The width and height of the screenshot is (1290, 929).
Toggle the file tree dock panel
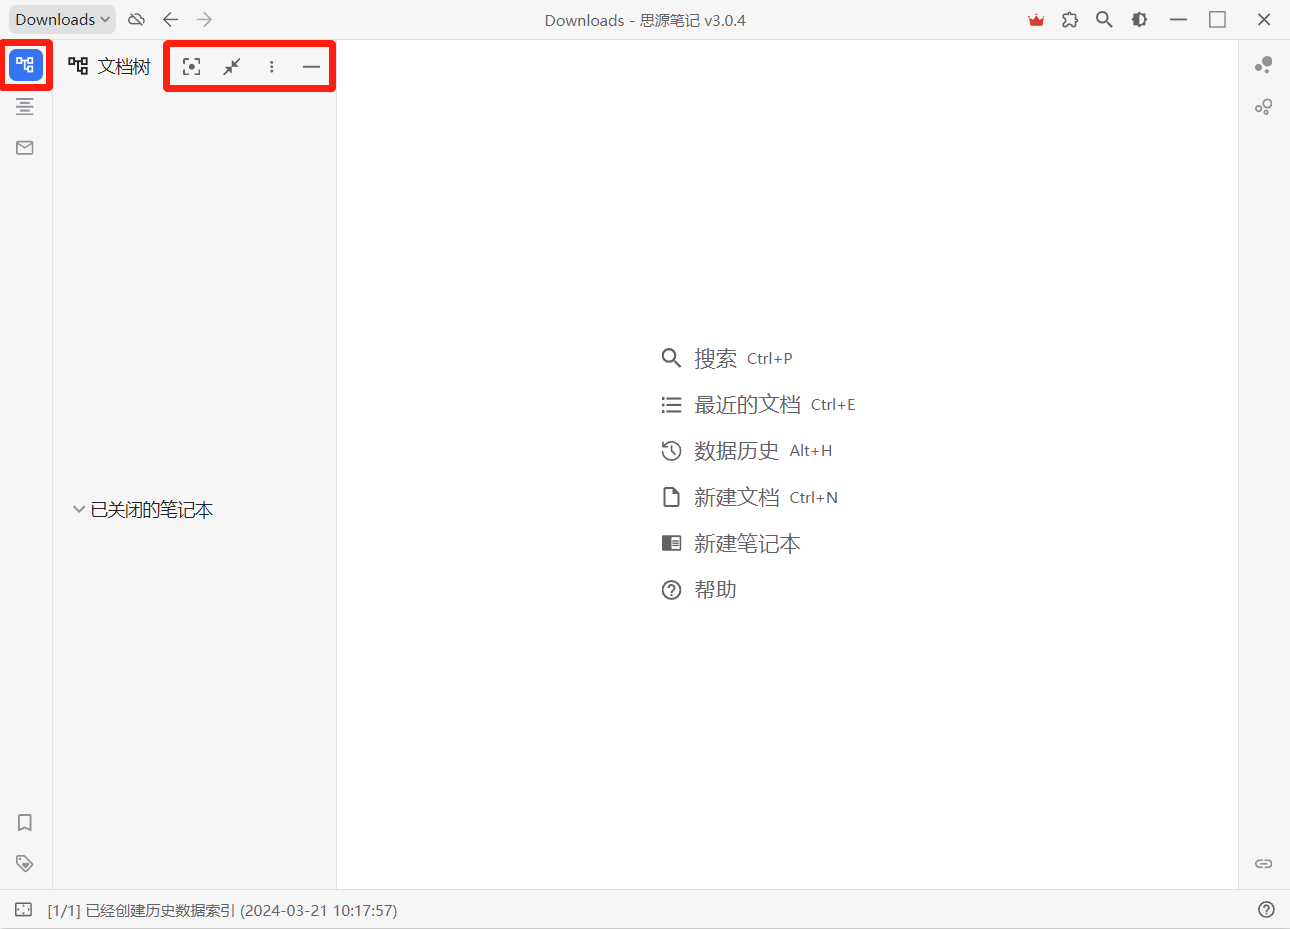(x=26, y=65)
